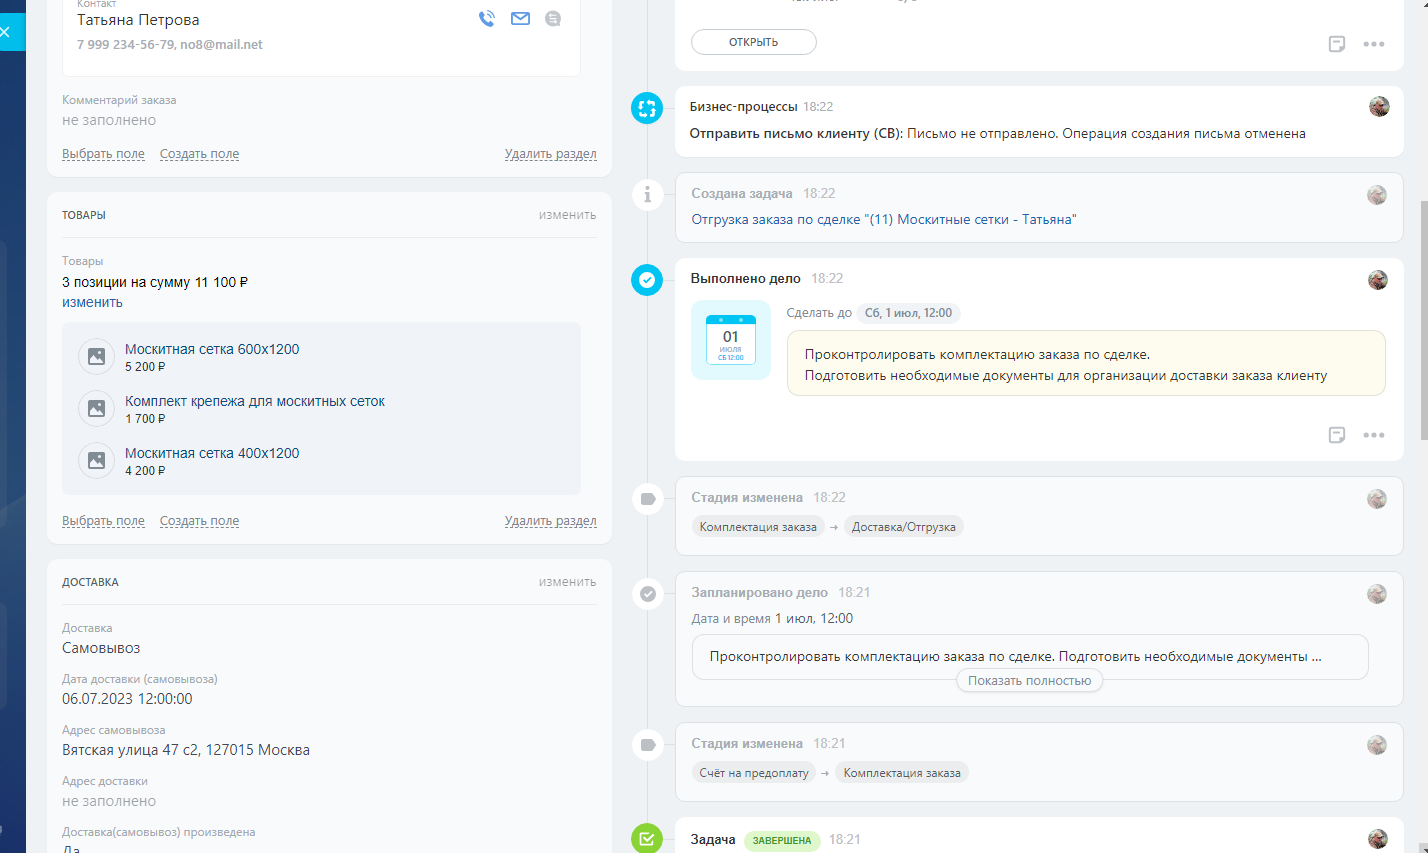The width and height of the screenshot is (1428, 853).
Task: Open product Москитная сетка 600x1200
Action: [x=212, y=349]
